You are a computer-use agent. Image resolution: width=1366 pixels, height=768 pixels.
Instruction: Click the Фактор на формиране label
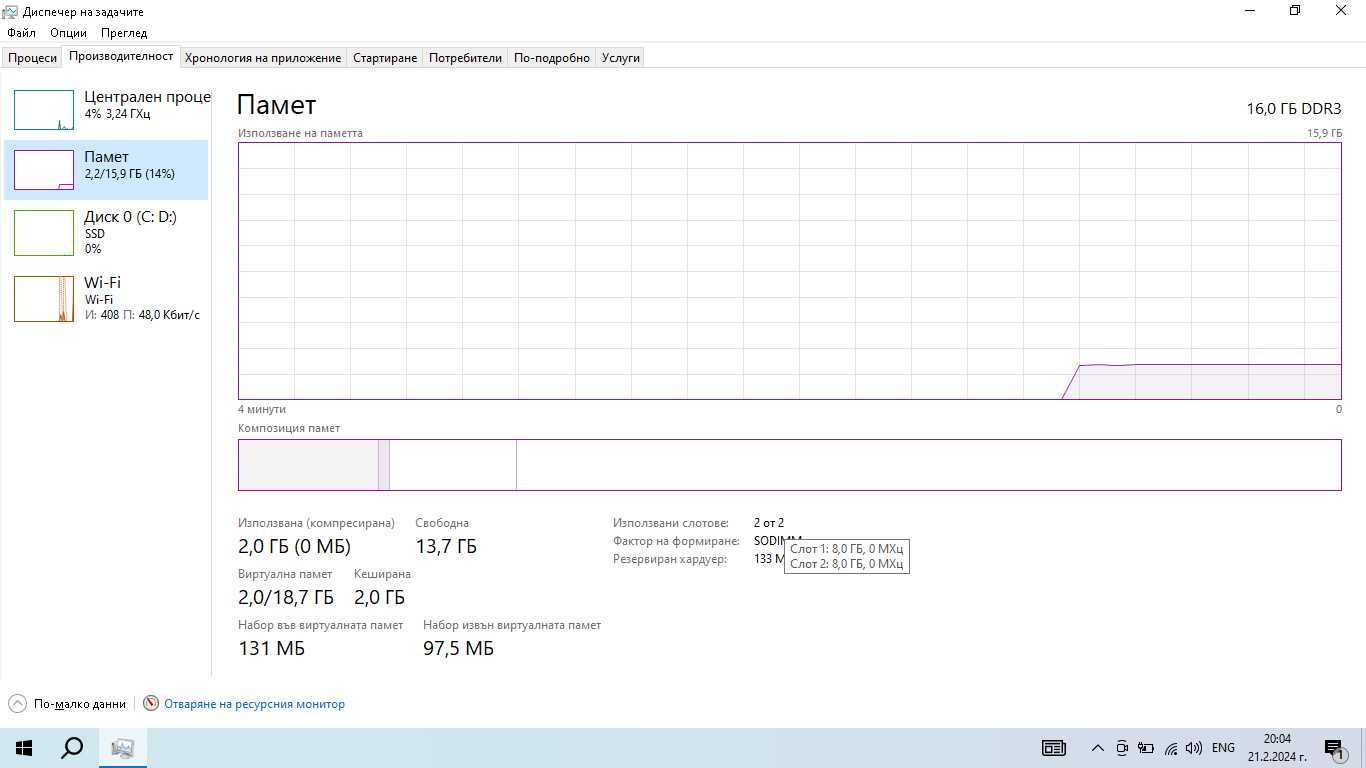(x=676, y=541)
